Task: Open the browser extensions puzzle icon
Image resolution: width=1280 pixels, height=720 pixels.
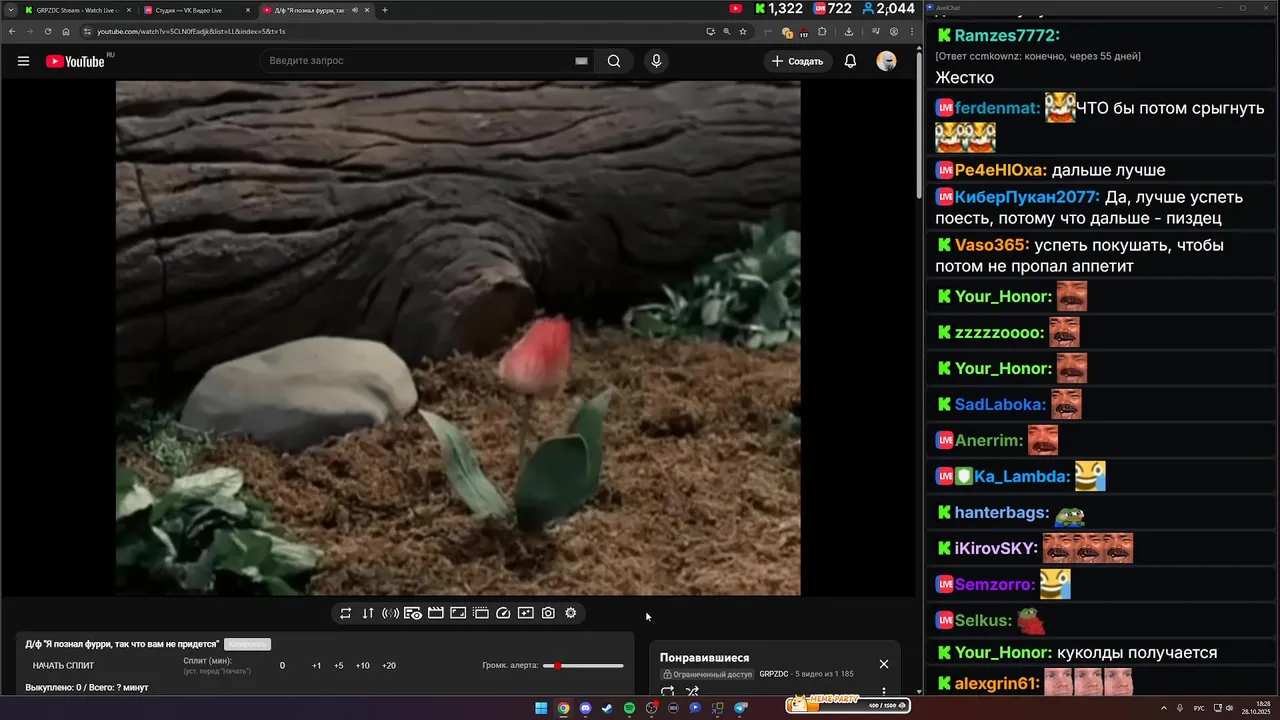Action: [x=822, y=31]
